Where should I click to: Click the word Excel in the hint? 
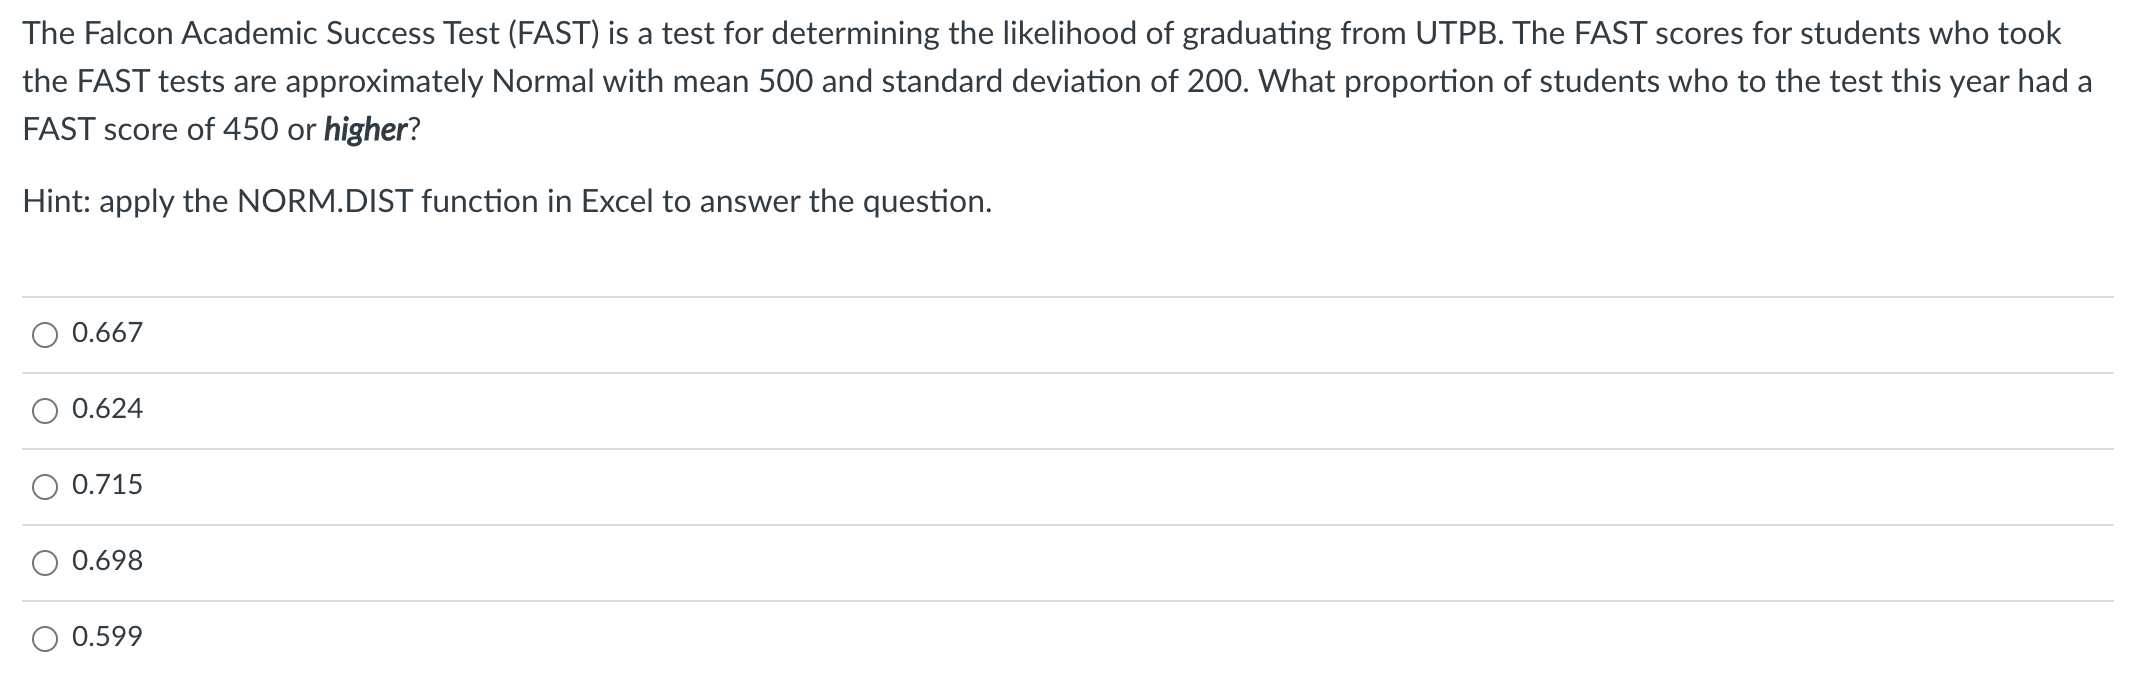[x=618, y=202]
